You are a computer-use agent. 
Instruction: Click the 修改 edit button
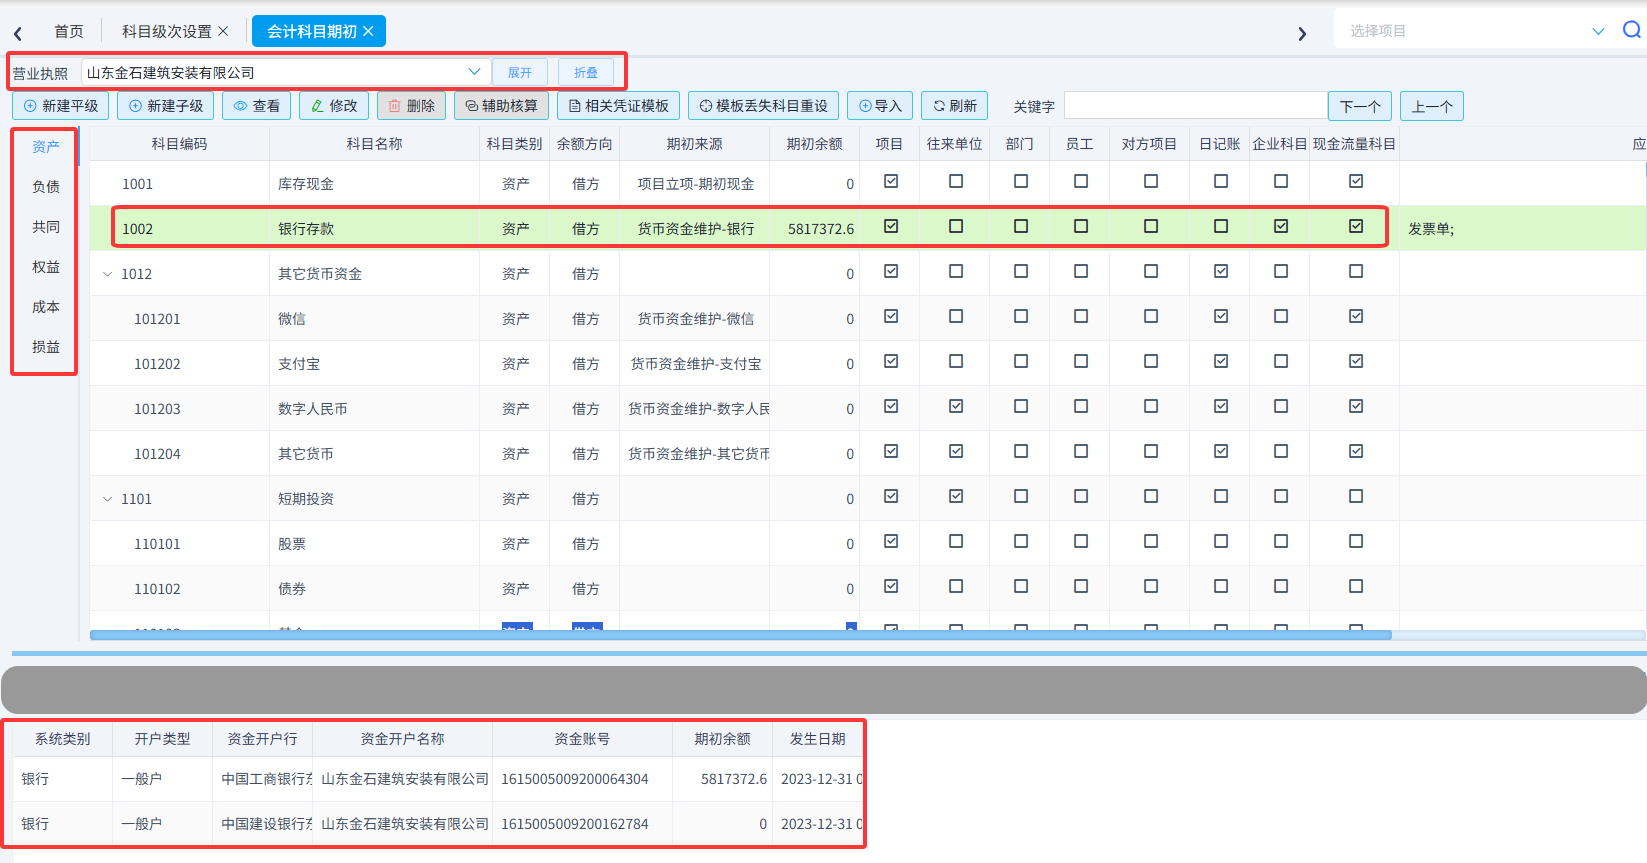click(334, 106)
